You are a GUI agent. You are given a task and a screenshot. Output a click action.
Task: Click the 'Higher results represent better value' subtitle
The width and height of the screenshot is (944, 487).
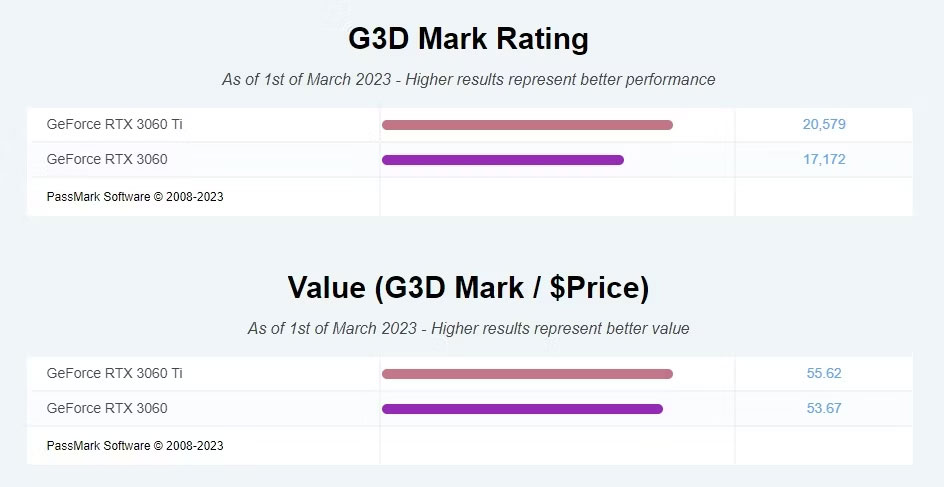pyautogui.click(x=468, y=328)
